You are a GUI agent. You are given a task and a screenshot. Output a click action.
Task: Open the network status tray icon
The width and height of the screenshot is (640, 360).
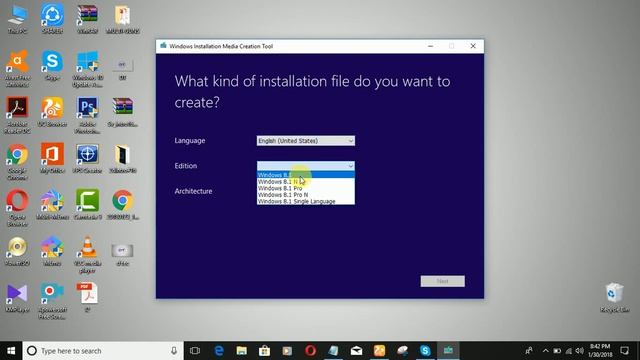pyautogui.click(x=569, y=351)
